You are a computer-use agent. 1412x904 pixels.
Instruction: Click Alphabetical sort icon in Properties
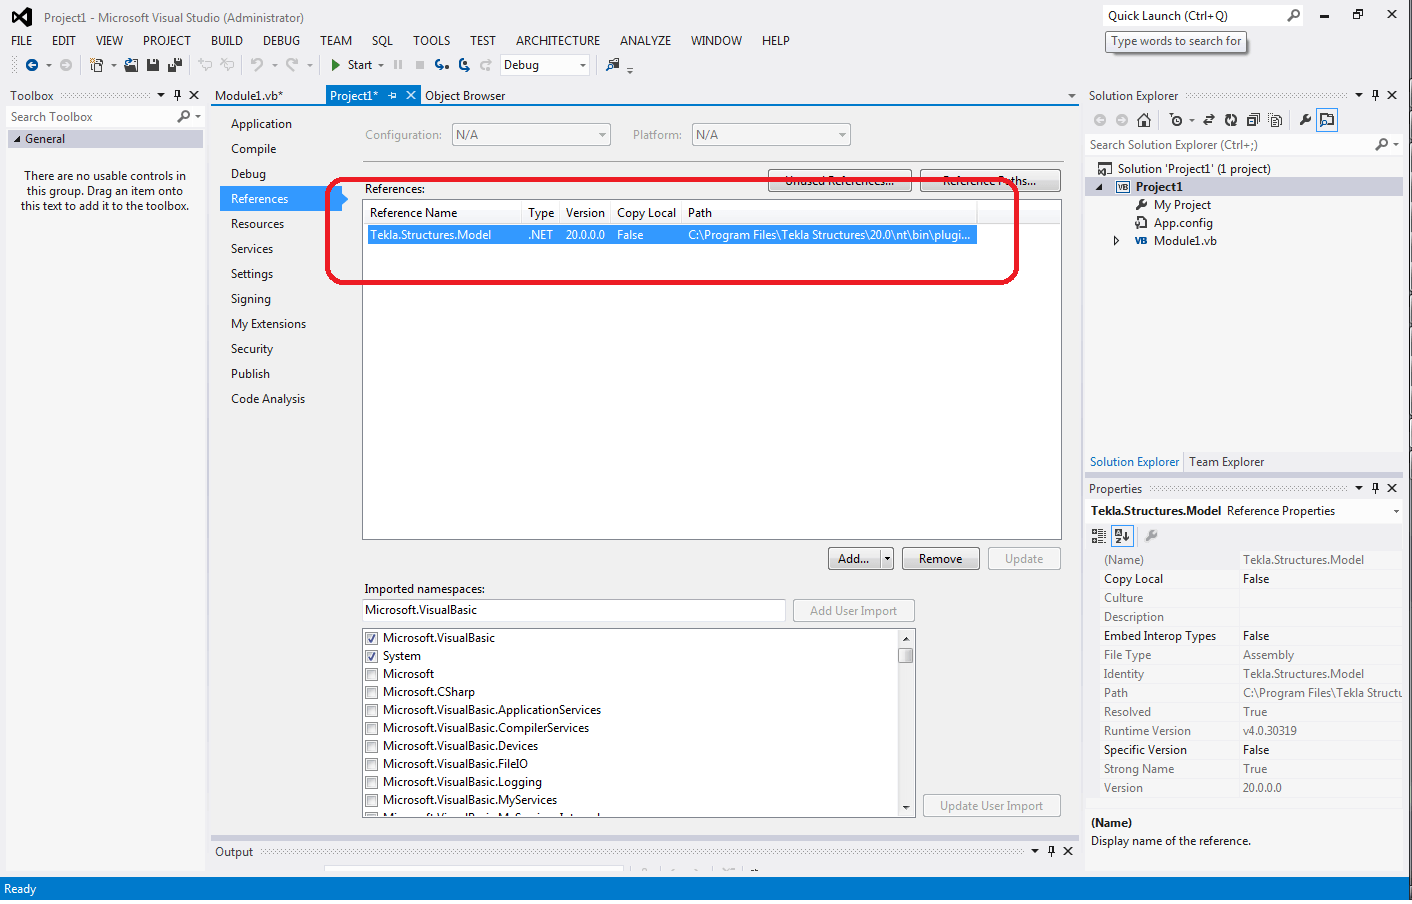[1122, 536]
